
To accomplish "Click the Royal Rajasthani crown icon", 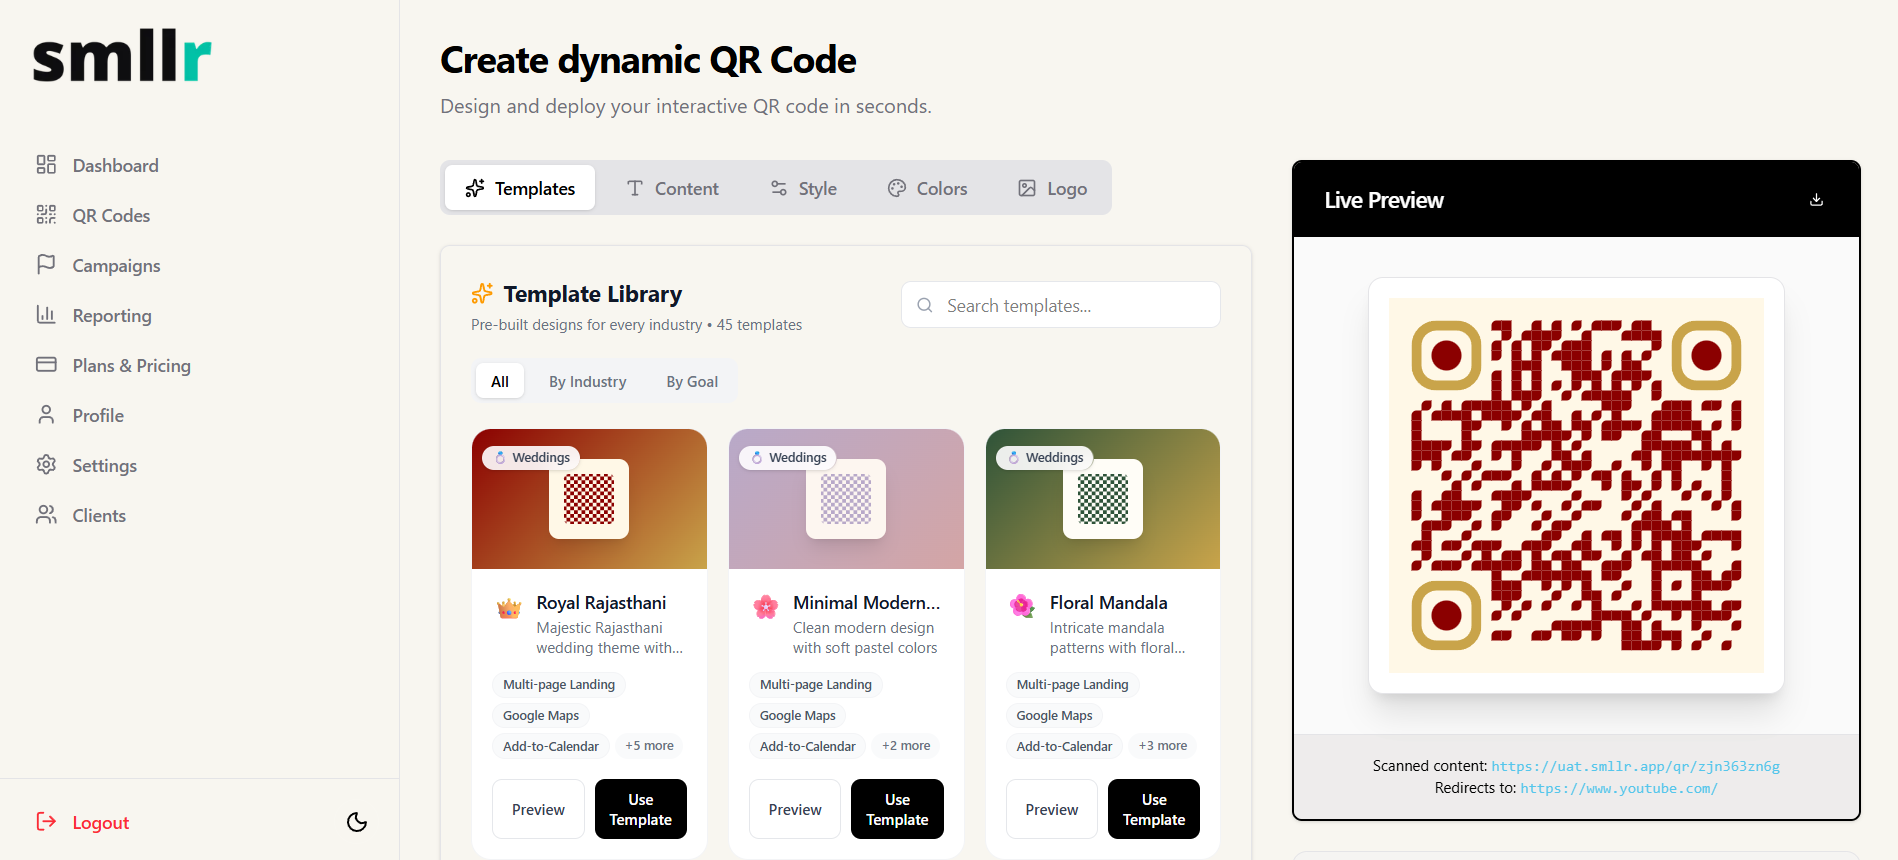I will tap(509, 607).
